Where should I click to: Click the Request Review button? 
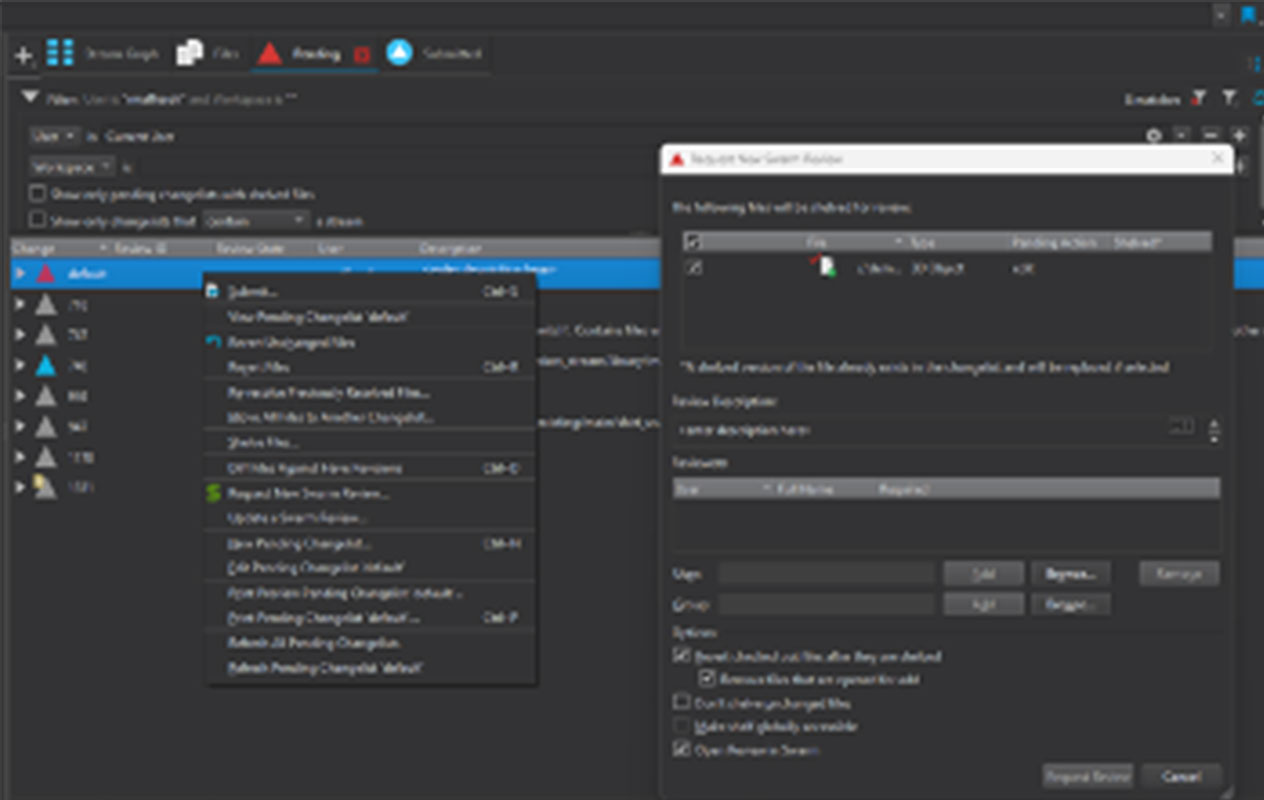pos(1087,776)
